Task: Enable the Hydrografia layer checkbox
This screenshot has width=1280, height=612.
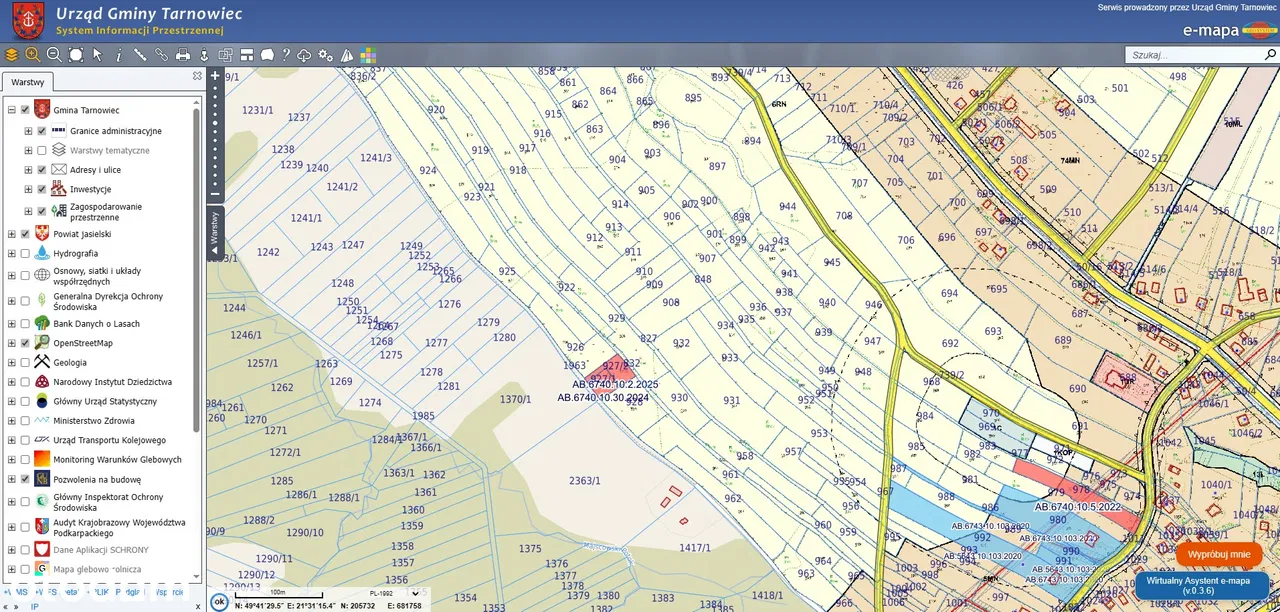Action: pos(25,254)
